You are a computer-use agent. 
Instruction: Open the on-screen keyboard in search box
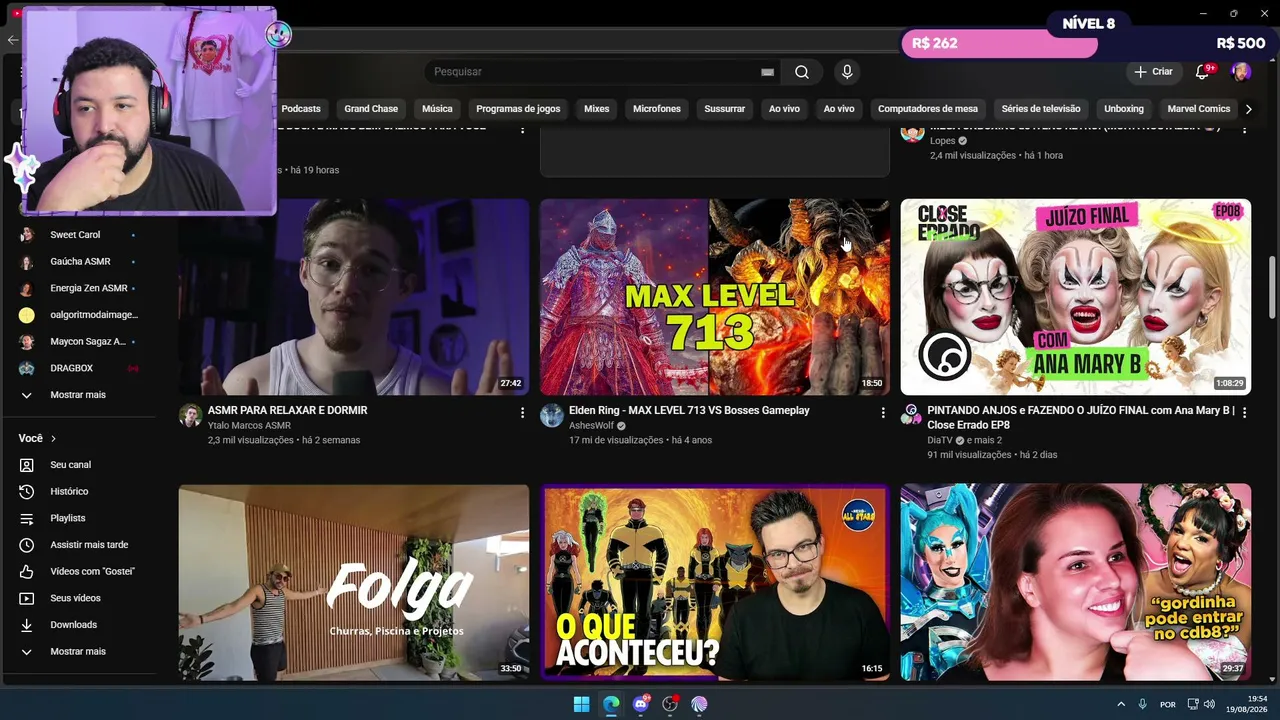pos(767,72)
